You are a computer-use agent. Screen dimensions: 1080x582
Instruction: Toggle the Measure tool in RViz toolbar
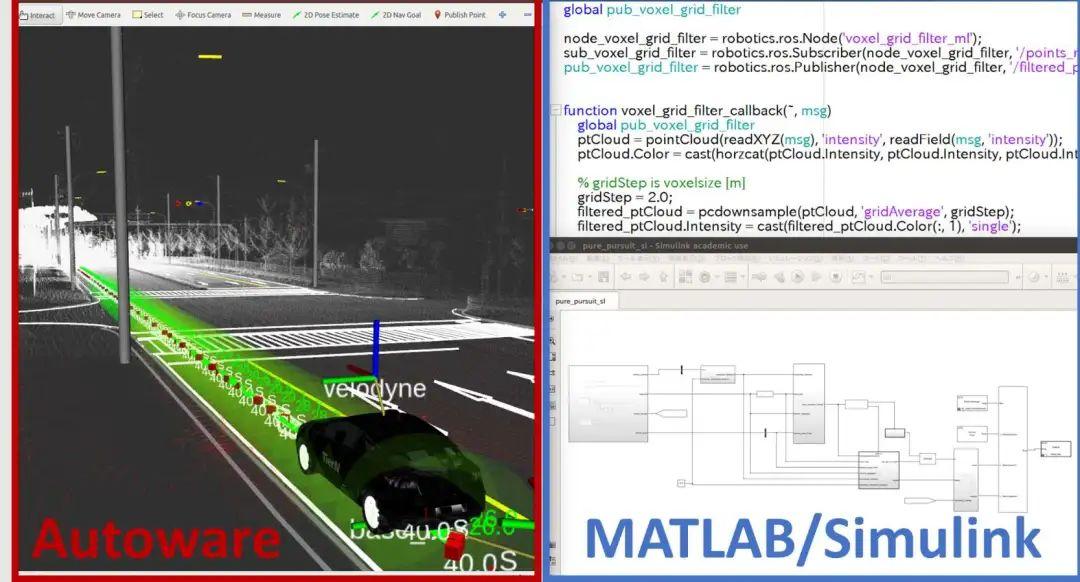point(263,15)
